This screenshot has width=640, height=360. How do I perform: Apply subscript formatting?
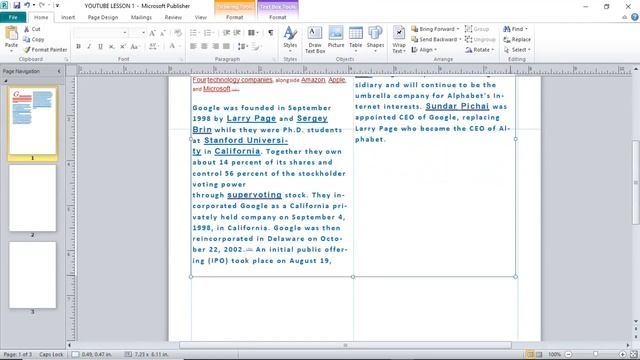point(111,47)
